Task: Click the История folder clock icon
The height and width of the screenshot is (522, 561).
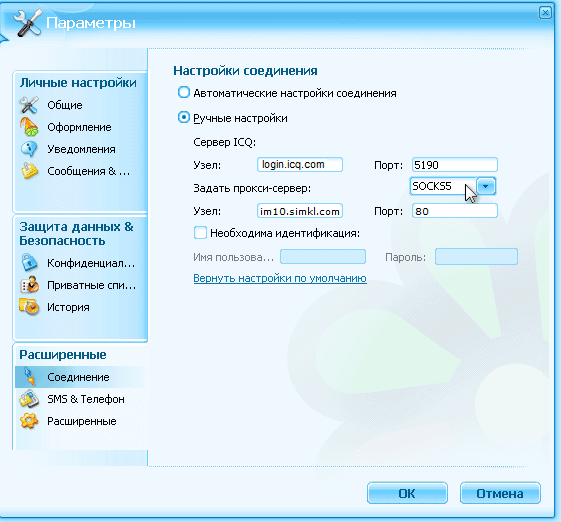Action: (x=29, y=307)
